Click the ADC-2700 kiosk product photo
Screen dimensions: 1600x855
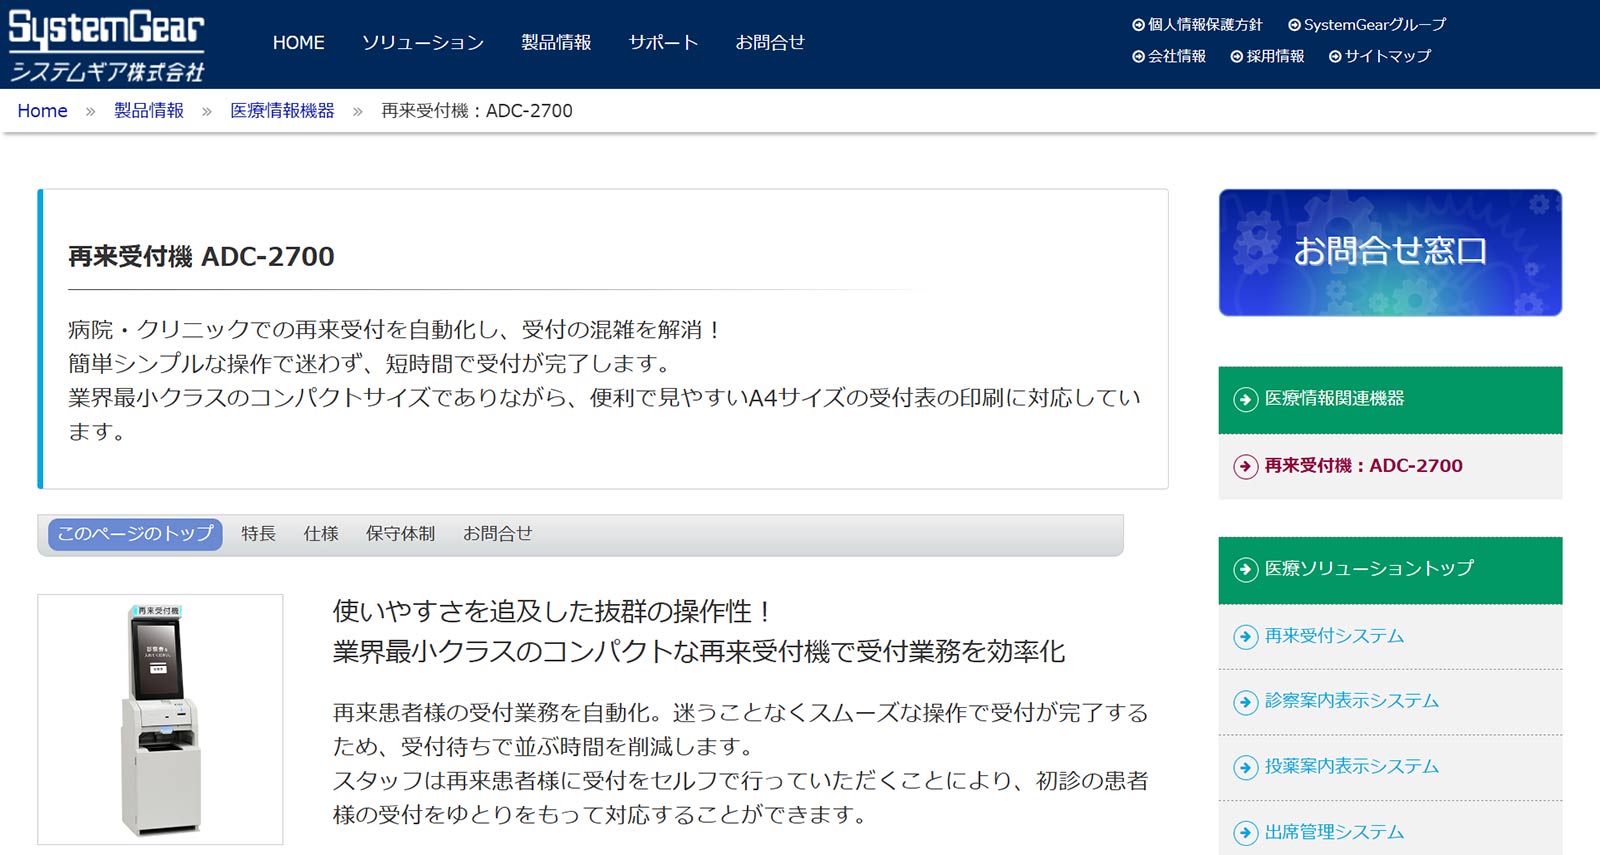pyautogui.click(x=160, y=719)
